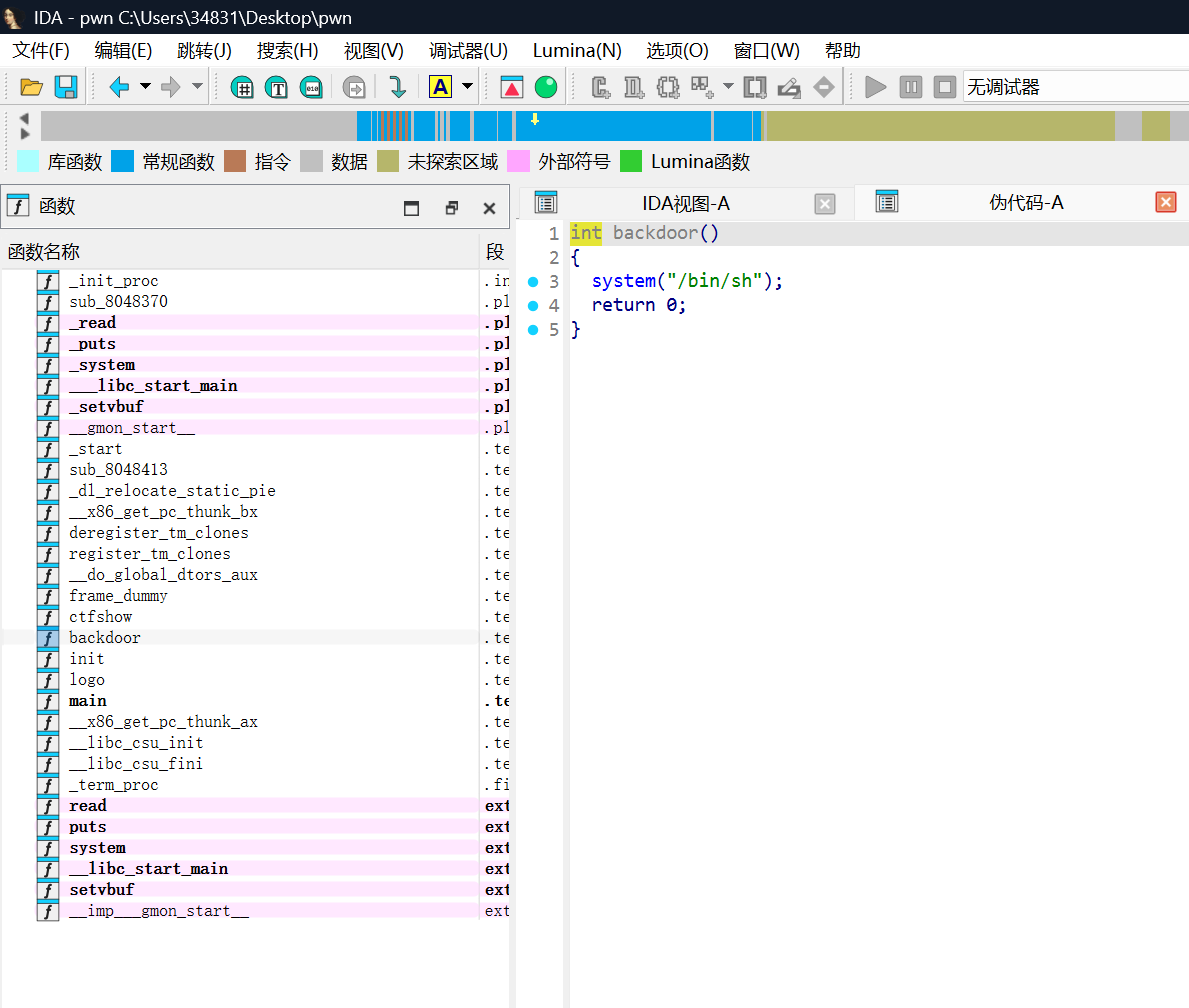Image resolution: width=1189 pixels, height=1008 pixels.
Task: Open the 编辑(E) menu
Action: tap(123, 51)
